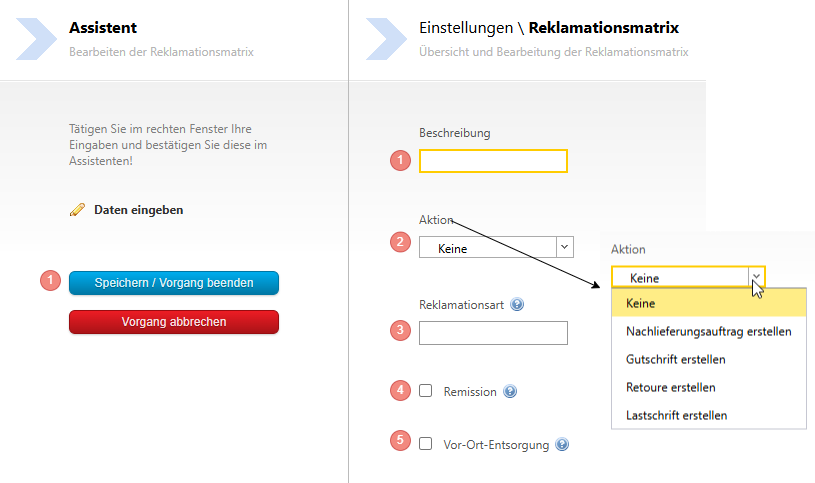815x483 pixels.
Task: Click step marker 5 beside Vor-Ort-Entsorgung
Action: pos(401,440)
